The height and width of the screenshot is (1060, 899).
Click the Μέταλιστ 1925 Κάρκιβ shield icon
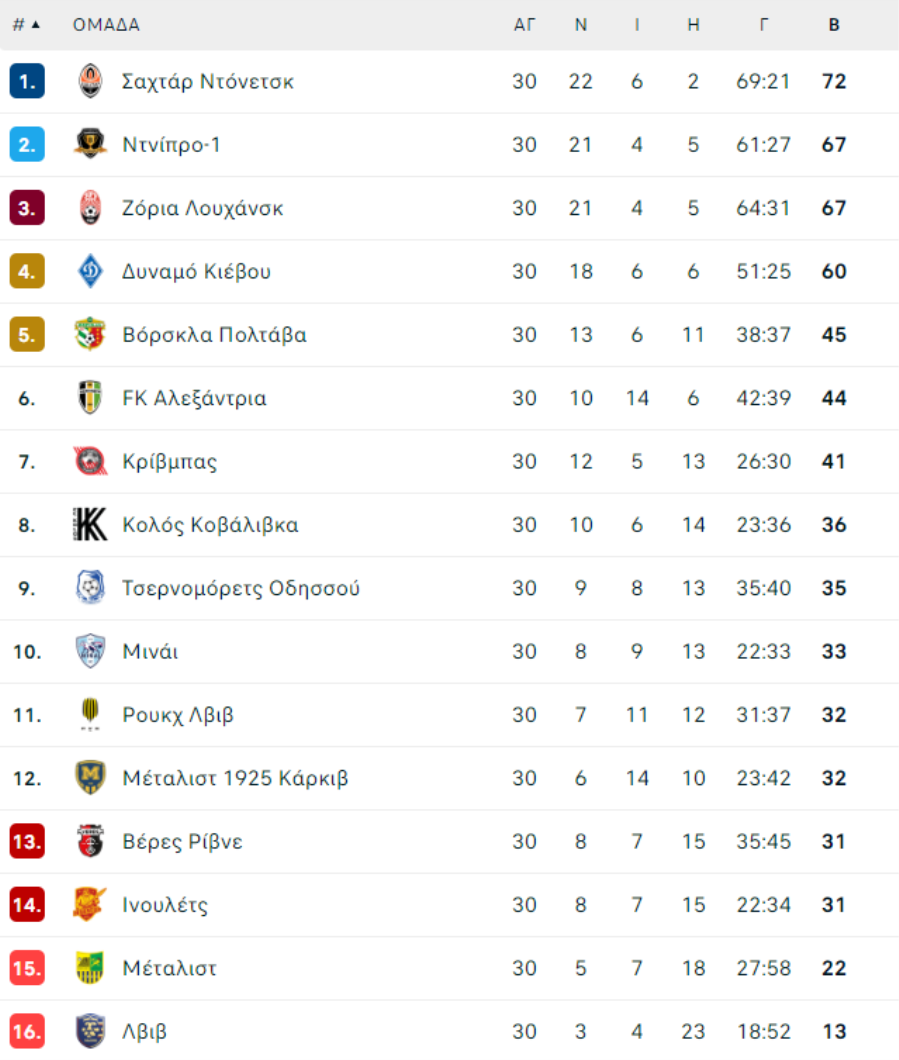coord(90,778)
